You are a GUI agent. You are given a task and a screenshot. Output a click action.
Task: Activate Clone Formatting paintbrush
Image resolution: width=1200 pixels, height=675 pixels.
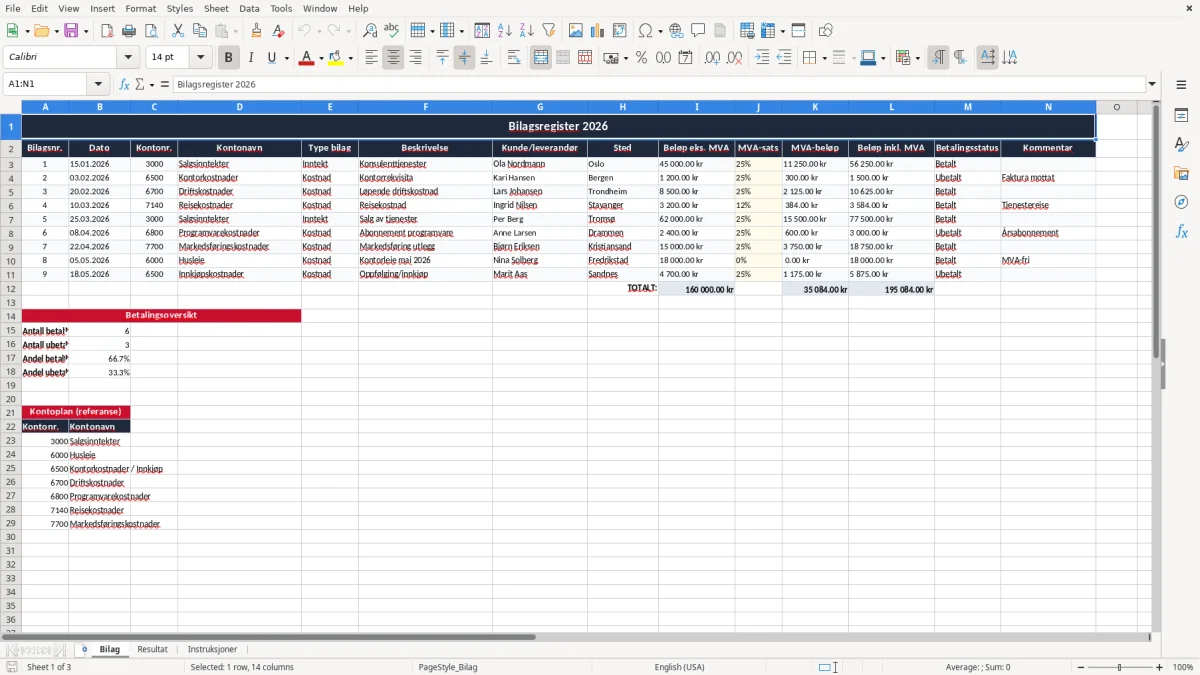tap(256, 31)
